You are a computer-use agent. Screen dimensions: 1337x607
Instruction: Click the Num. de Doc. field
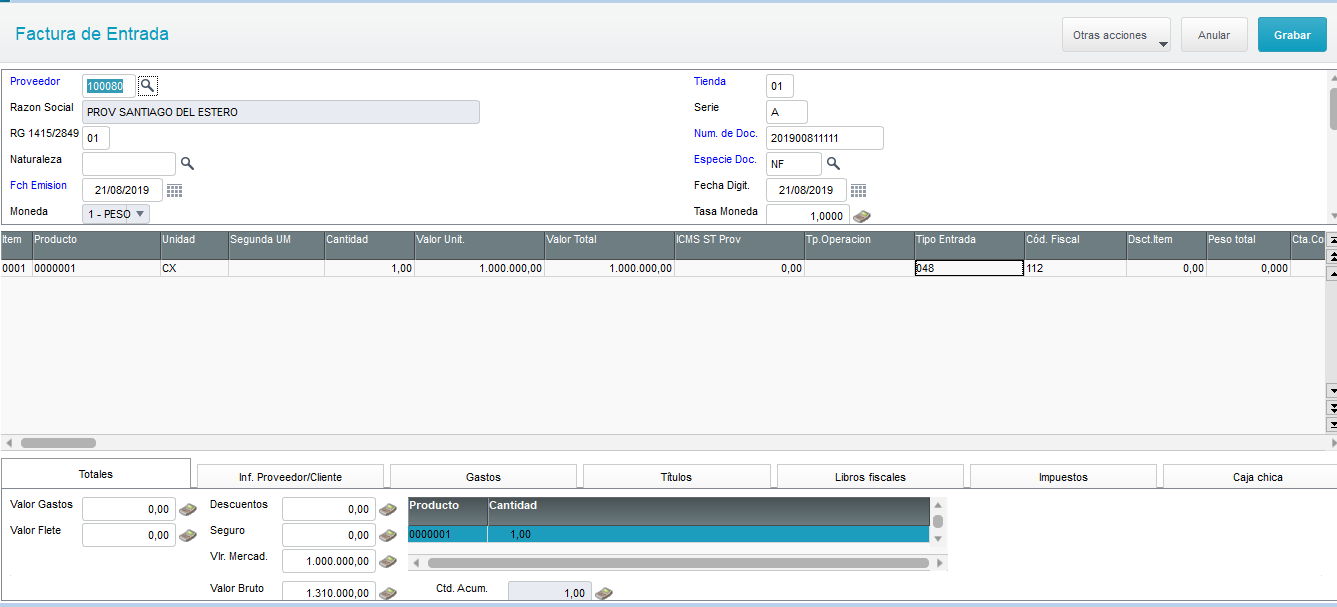(825, 138)
